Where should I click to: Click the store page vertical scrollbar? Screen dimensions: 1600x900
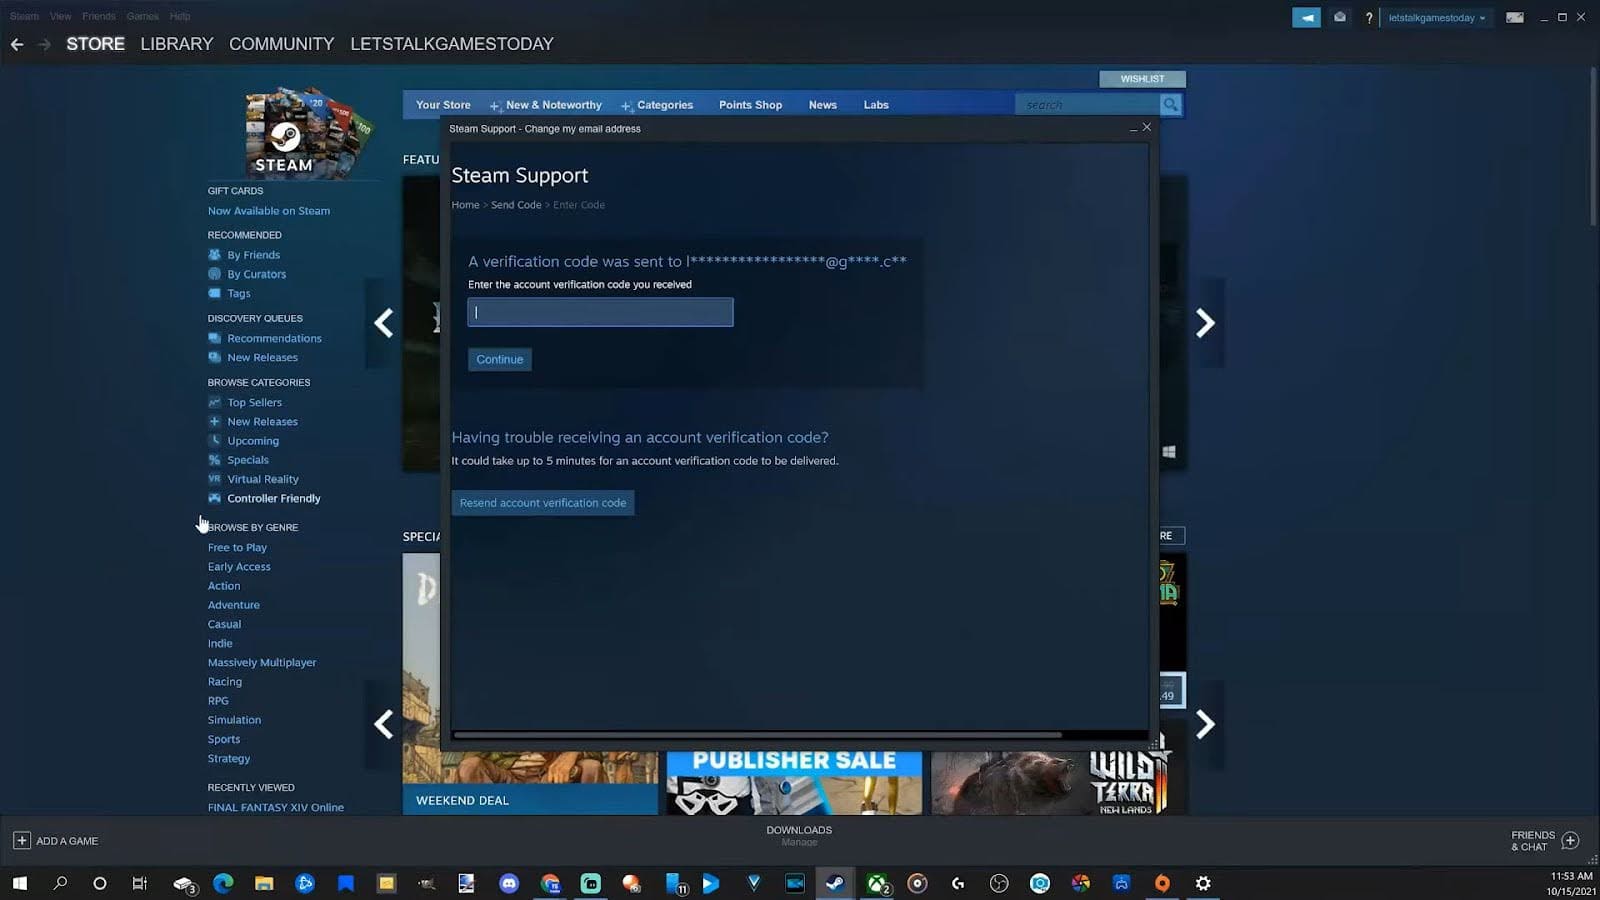coord(1594,147)
